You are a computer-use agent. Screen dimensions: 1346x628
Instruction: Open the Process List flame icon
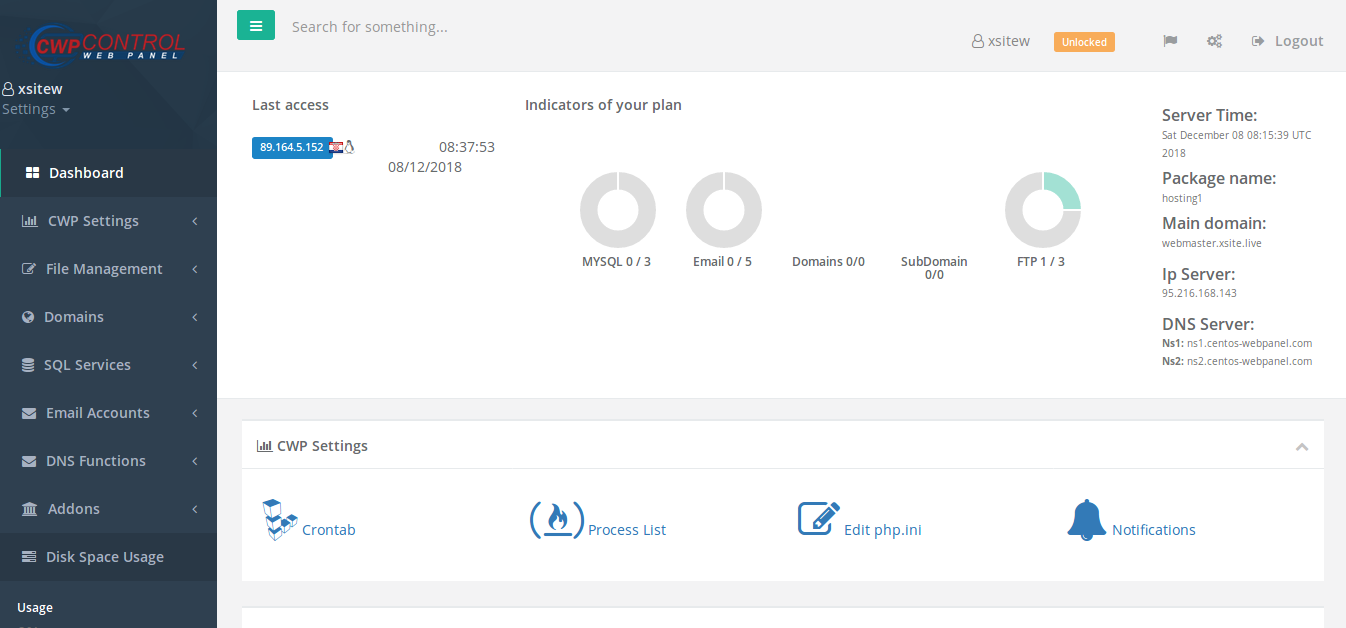[x=556, y=520]
